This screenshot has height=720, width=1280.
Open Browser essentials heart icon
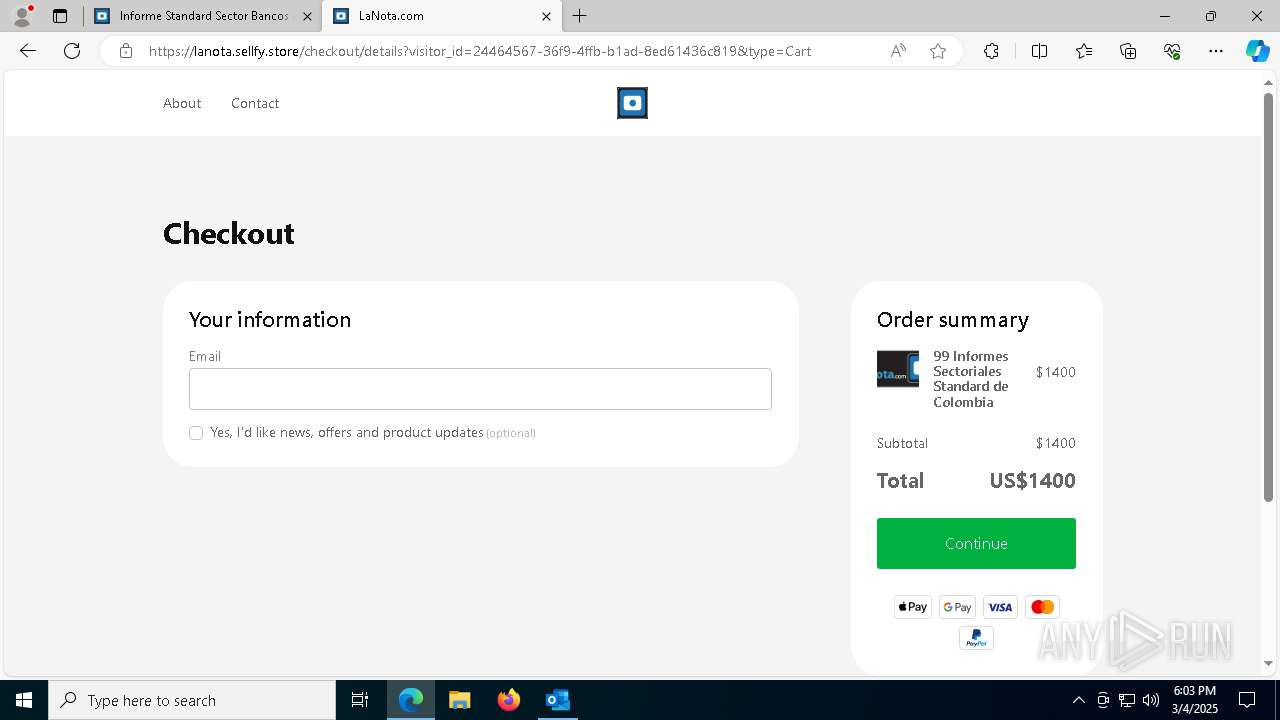pyautogui.click(x=1172, y=51)
